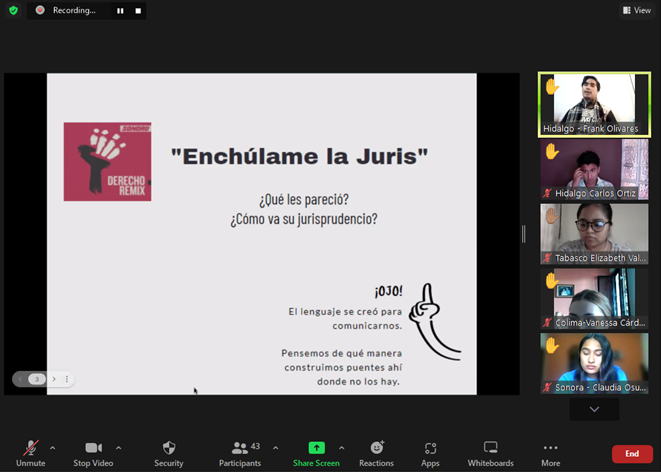Click "¿Qué les pareció?" text on slide
Screen dimensions: 661x472
point(304,199)
